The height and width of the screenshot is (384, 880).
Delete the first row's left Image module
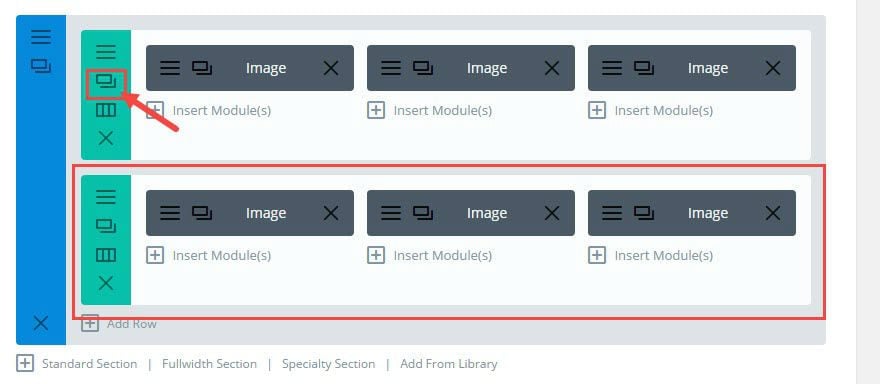tap(331, 68)
